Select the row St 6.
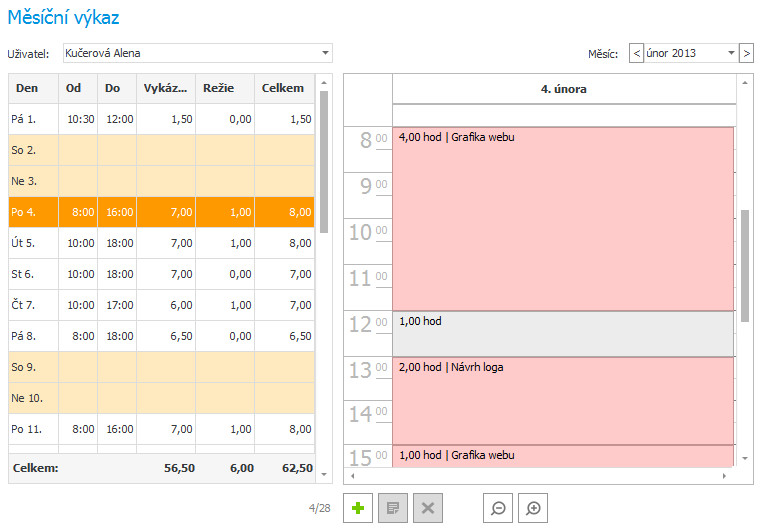This screenshot has width=762, height=531. [161, 274]
